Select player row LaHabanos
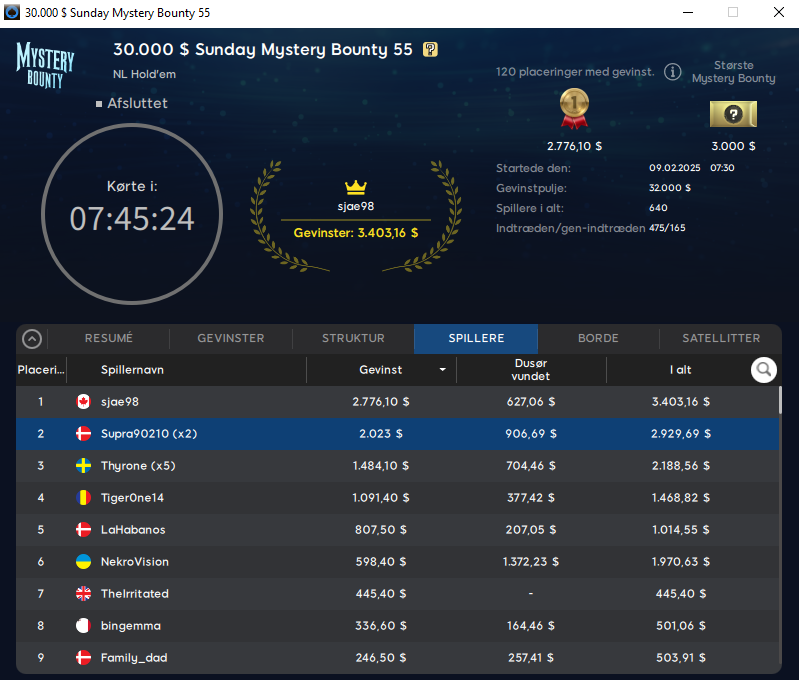The width and height of the screenshot is (799, 680). (397, 530)
